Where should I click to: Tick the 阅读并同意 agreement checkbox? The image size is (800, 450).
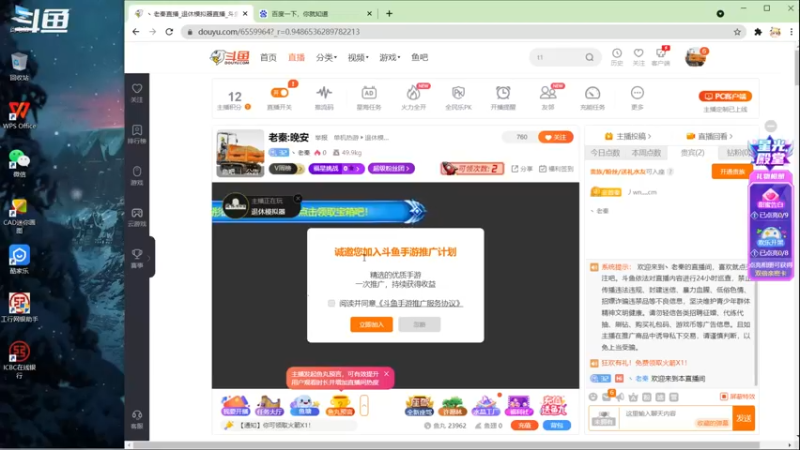331,304
